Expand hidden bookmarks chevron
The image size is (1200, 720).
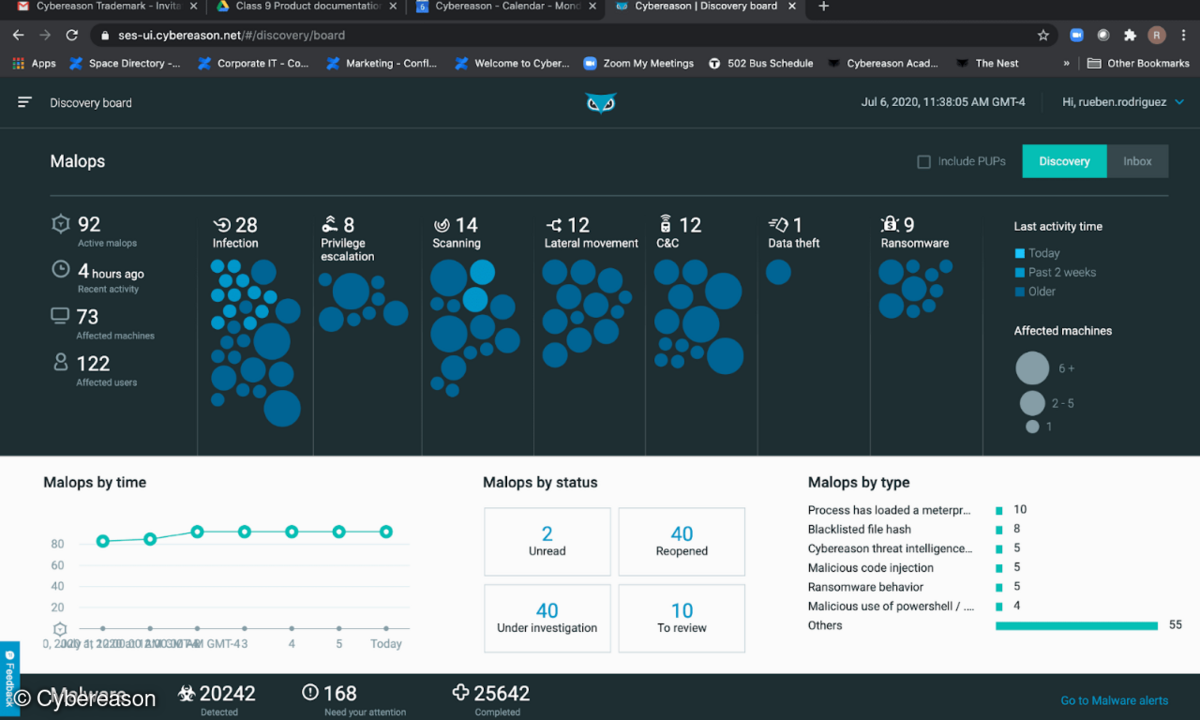click(1066, 63)
